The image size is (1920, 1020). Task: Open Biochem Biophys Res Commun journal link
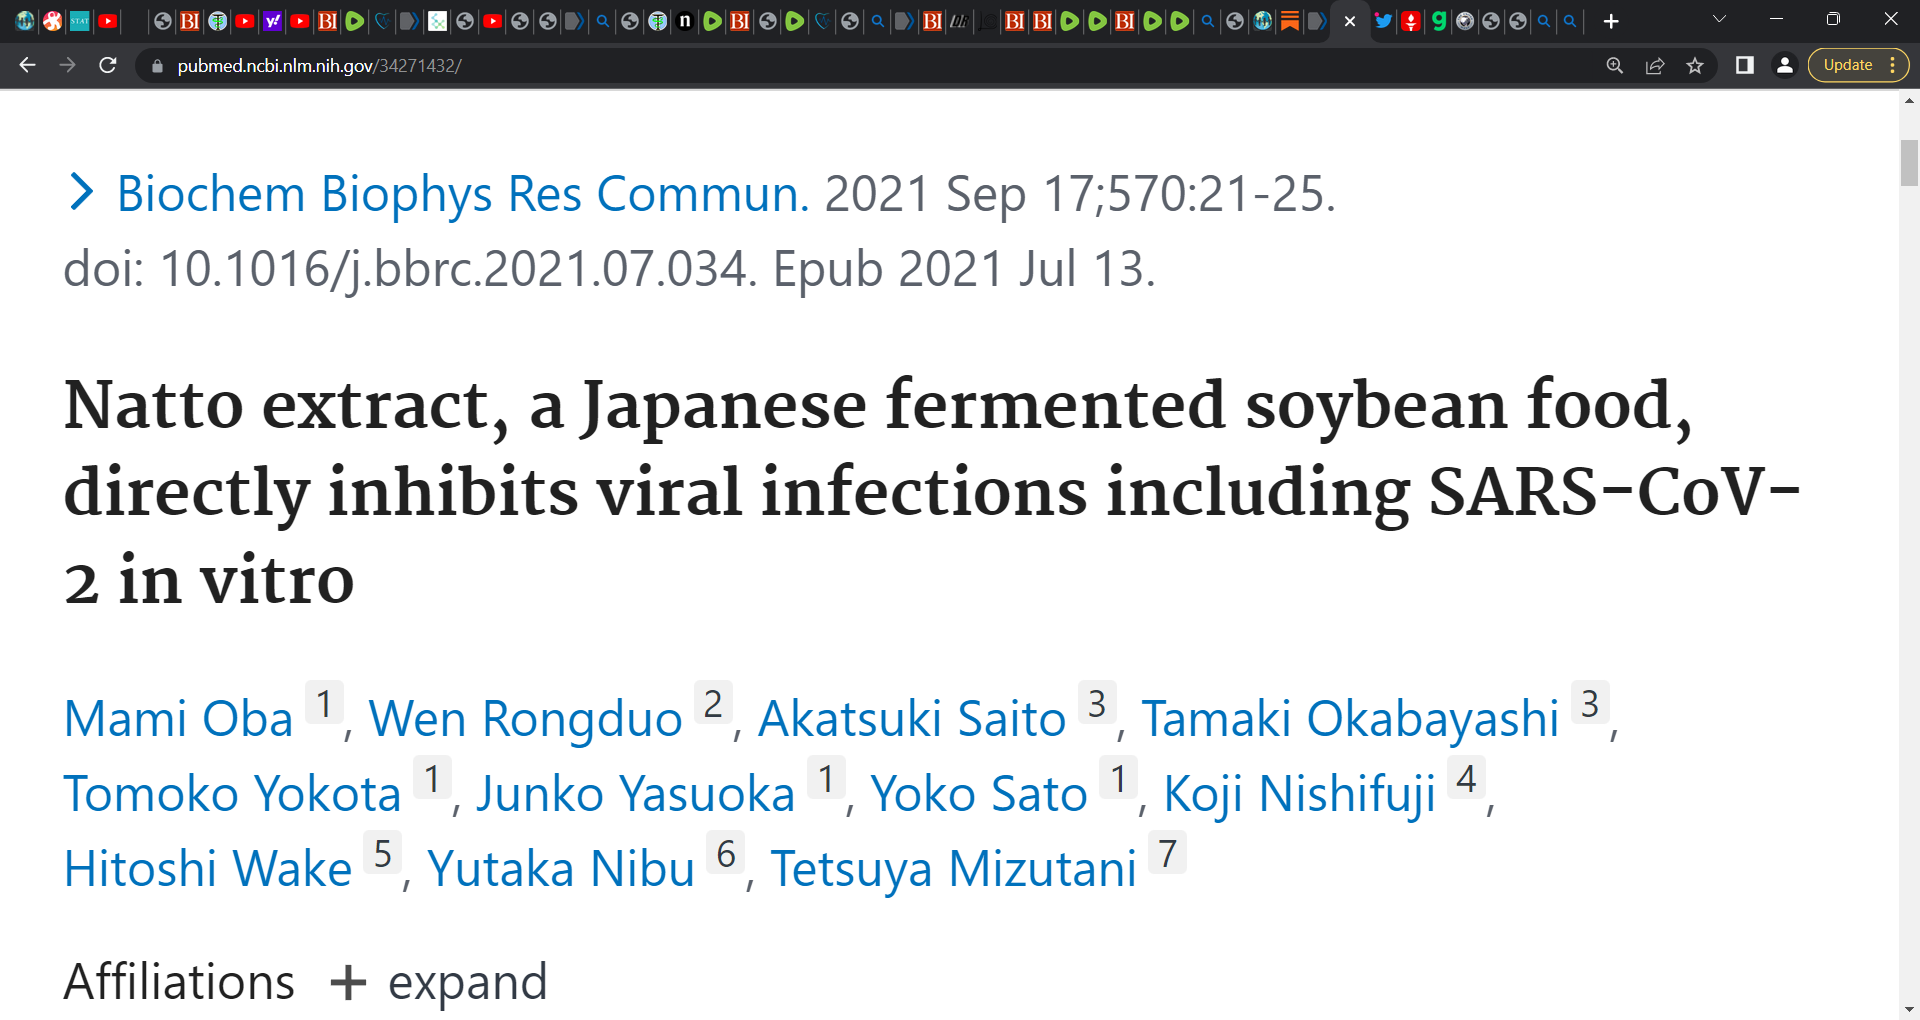463,193
